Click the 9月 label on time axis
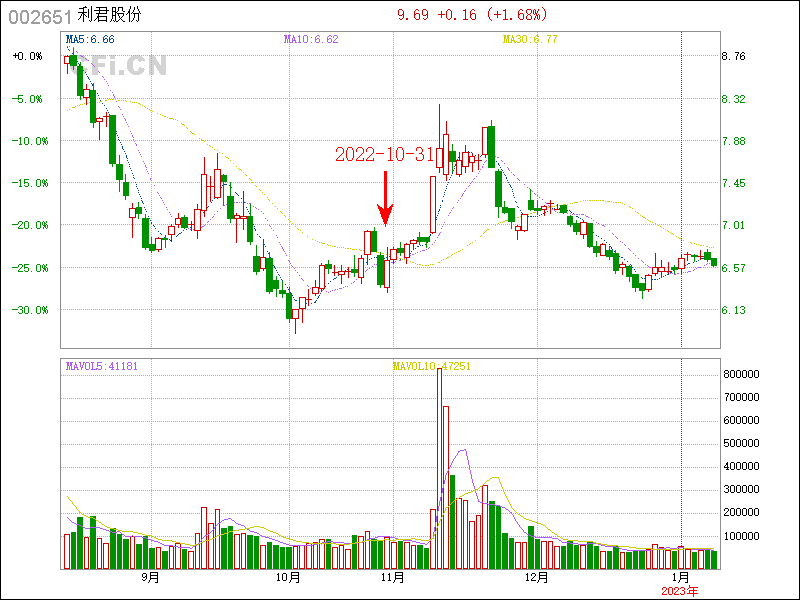The height and width of the screenshot is (600, 800). coord(150,577)
